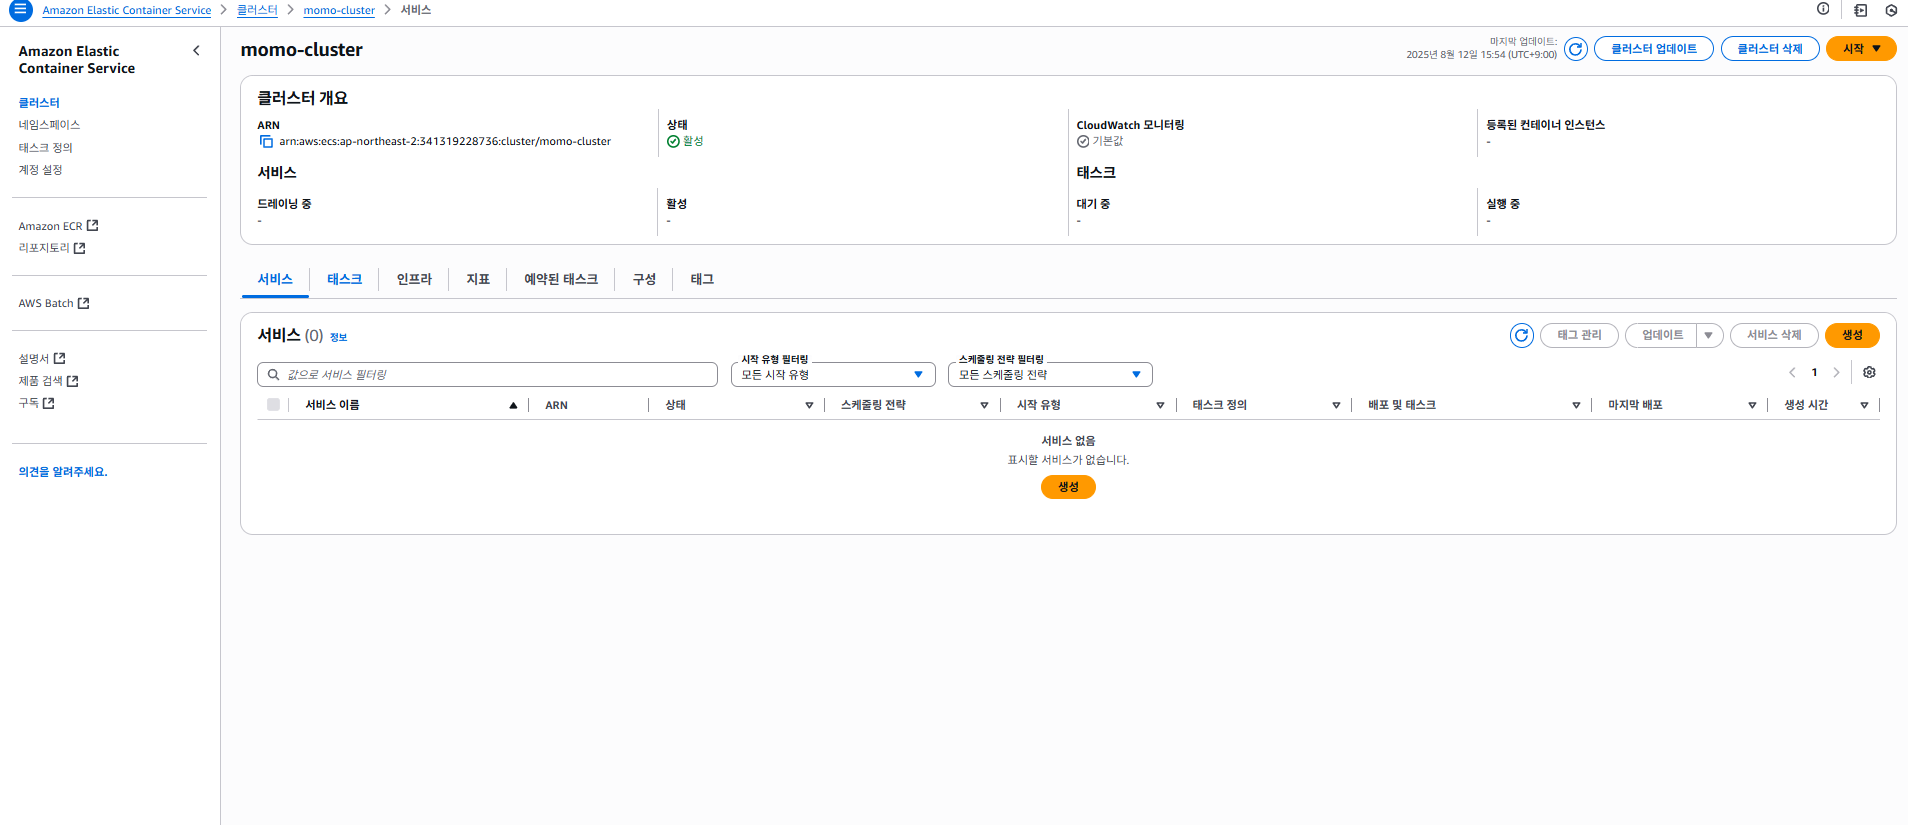
Task: Refresh the services list
Action: point(1522,336)
